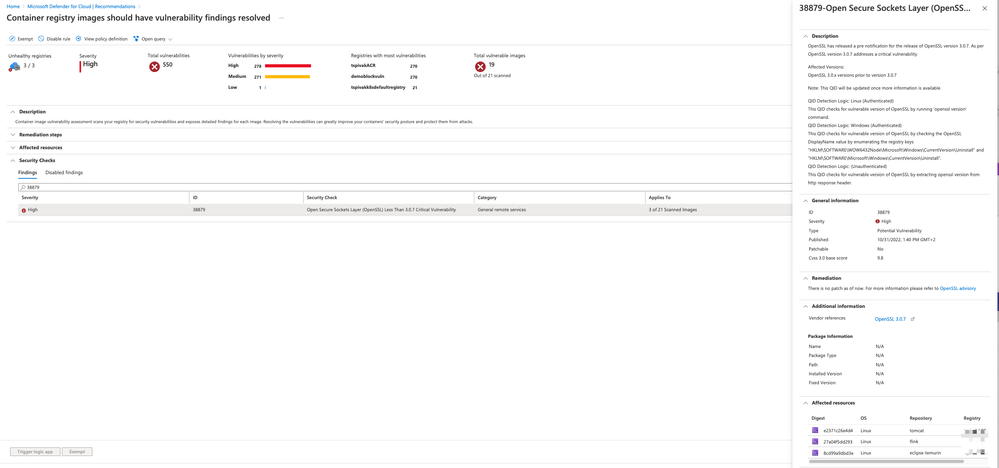Click the tomcat repository entry
Screen dimensions: 999x468
pyautogui.click(x=916, y=431)
